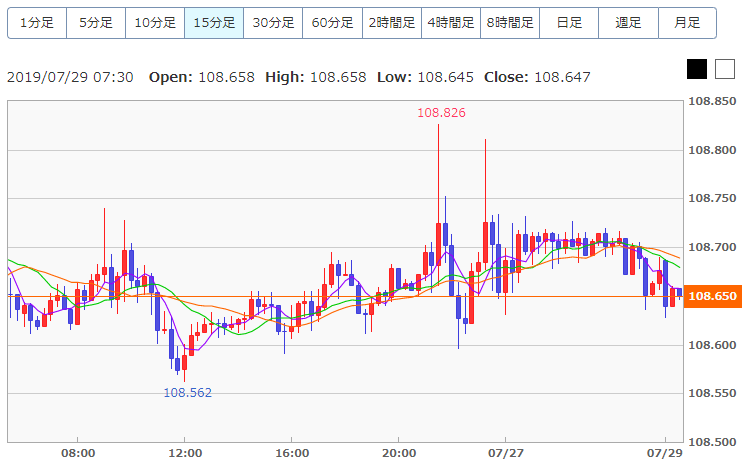The image size is (747, 467).
Task: Click the 108.700 price axis label
Action: (x=712, y=247)
